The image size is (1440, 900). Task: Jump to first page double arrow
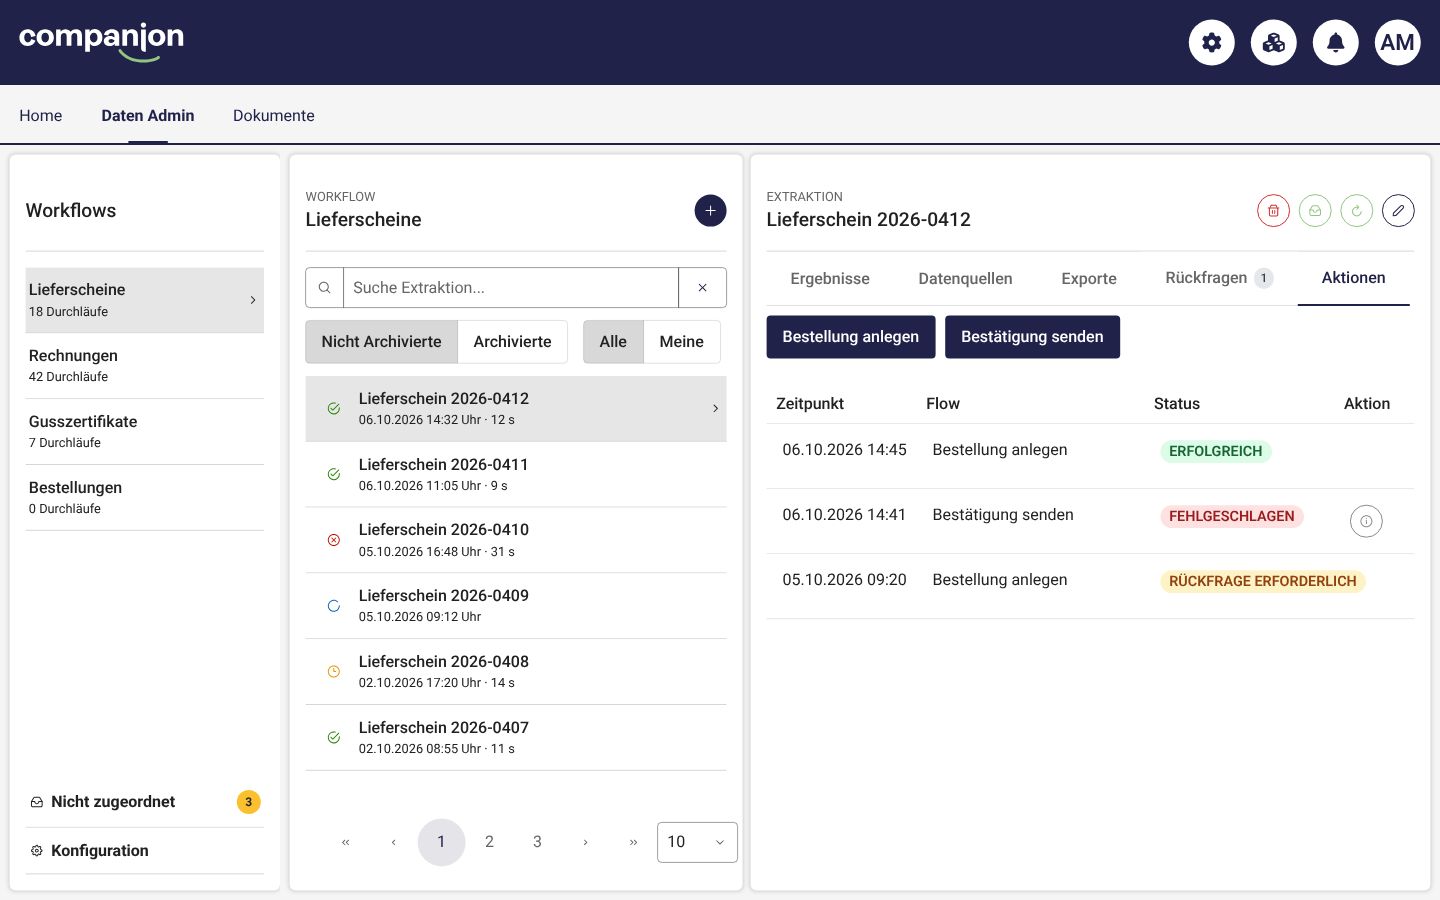point(345,842)
